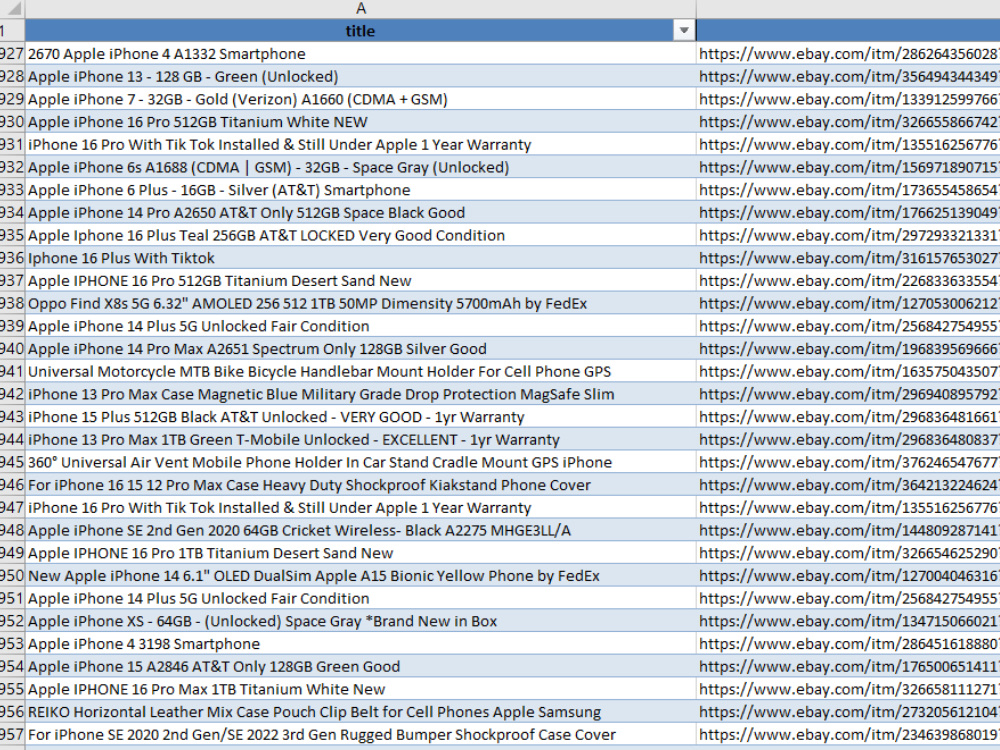Select URL cell containing itm/286451618880
Image resolution: width=1000 pixels, height=750 pixels.
[x=848, y=644]
